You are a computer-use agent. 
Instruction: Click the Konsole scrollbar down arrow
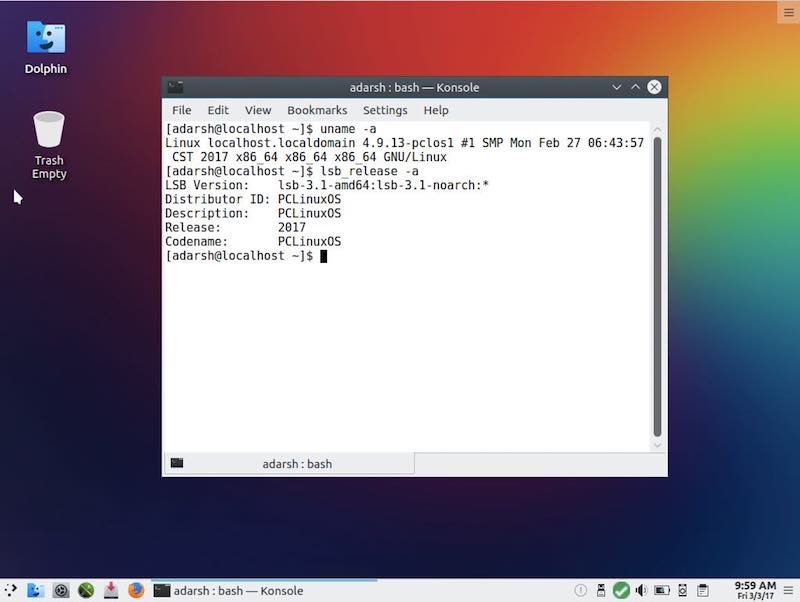657,445
